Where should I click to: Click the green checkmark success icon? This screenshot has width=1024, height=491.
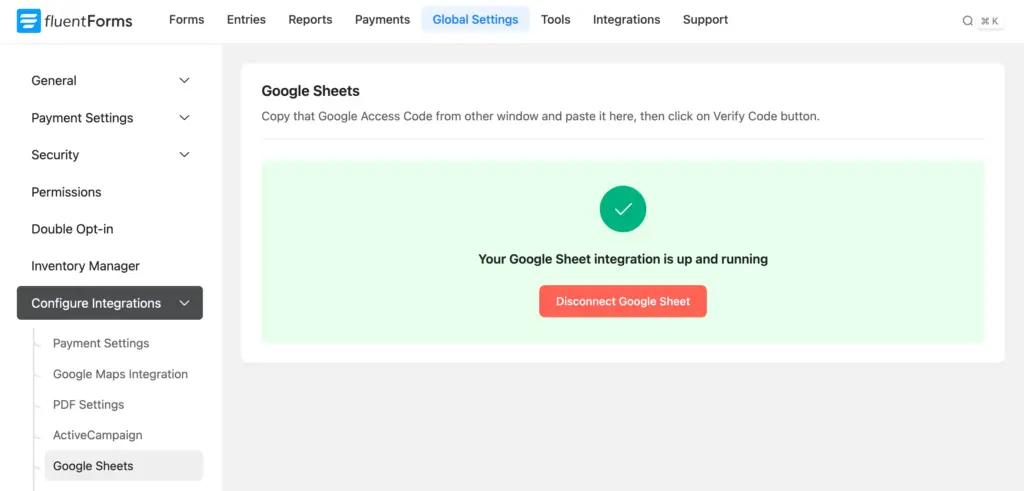[x=623, y=209]
